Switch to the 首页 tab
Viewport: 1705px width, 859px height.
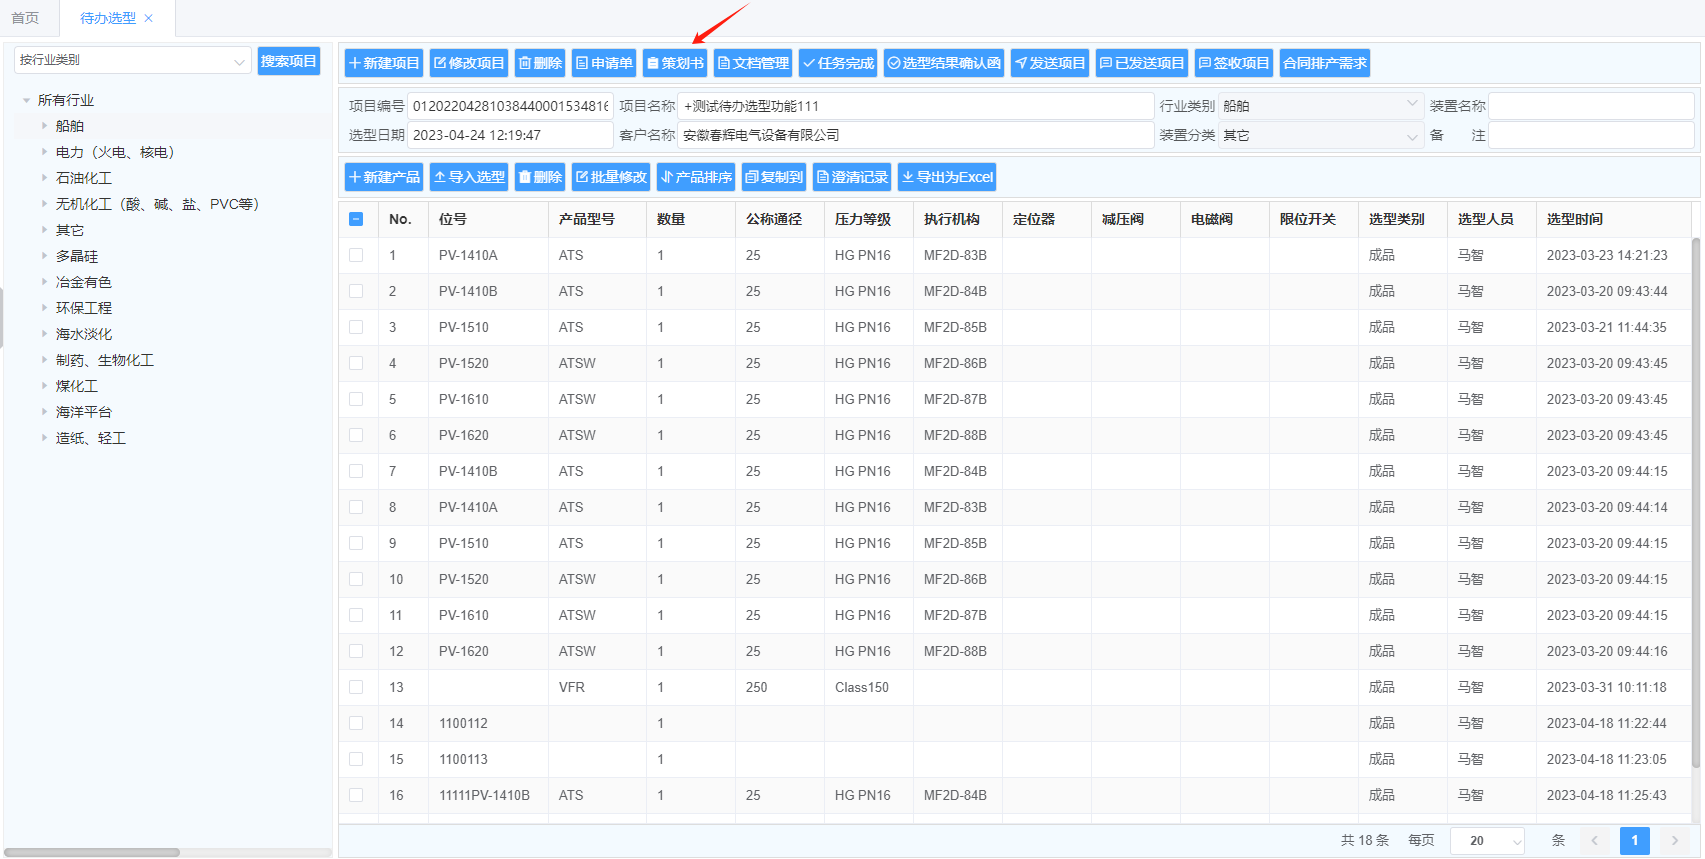(25, 18)
